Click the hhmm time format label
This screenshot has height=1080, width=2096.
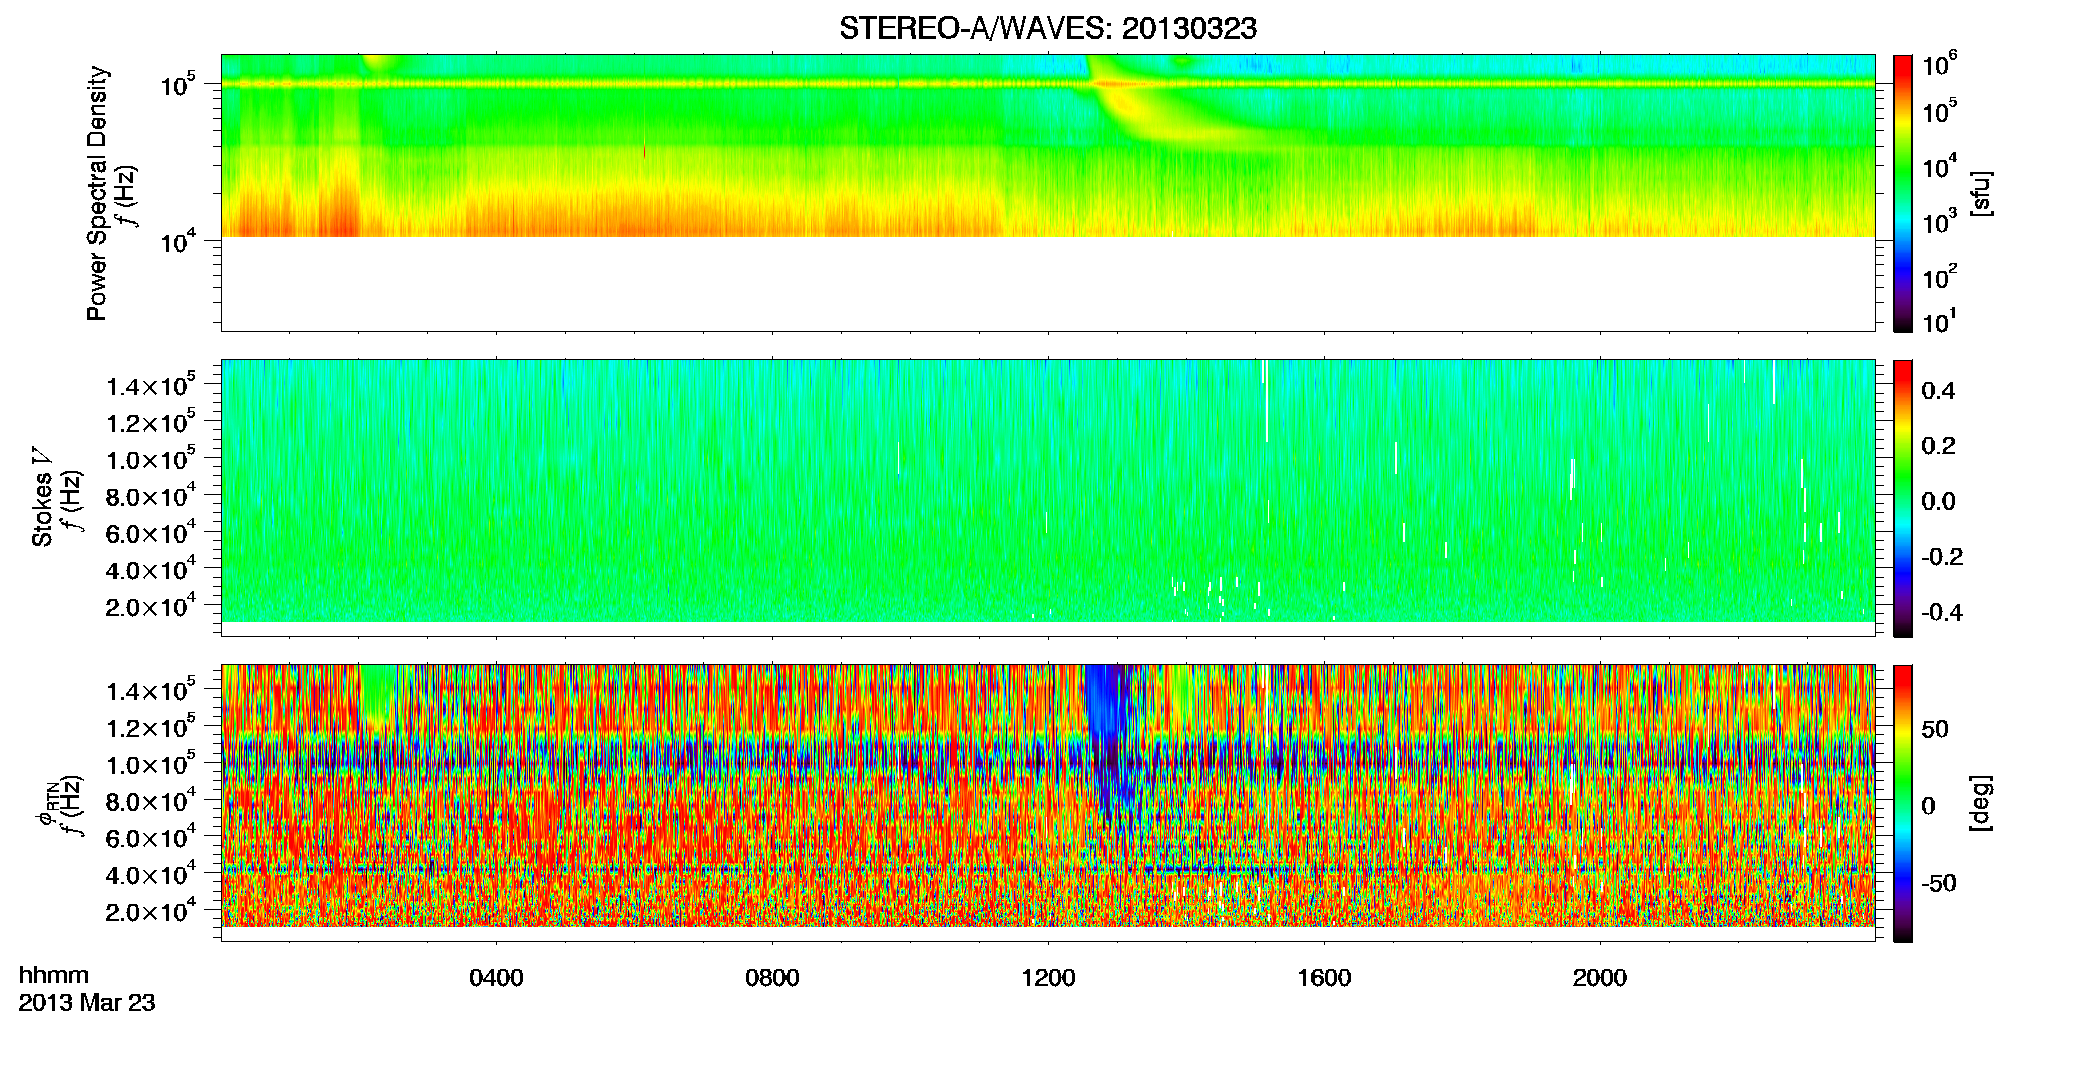54,976
